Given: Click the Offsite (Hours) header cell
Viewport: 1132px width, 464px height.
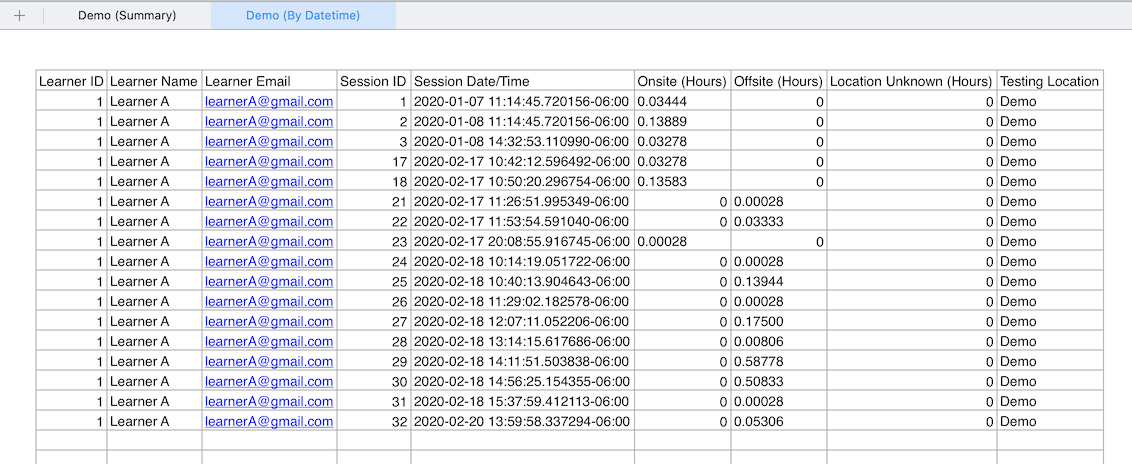Looking at the screenshot, I should coord(778,81).
